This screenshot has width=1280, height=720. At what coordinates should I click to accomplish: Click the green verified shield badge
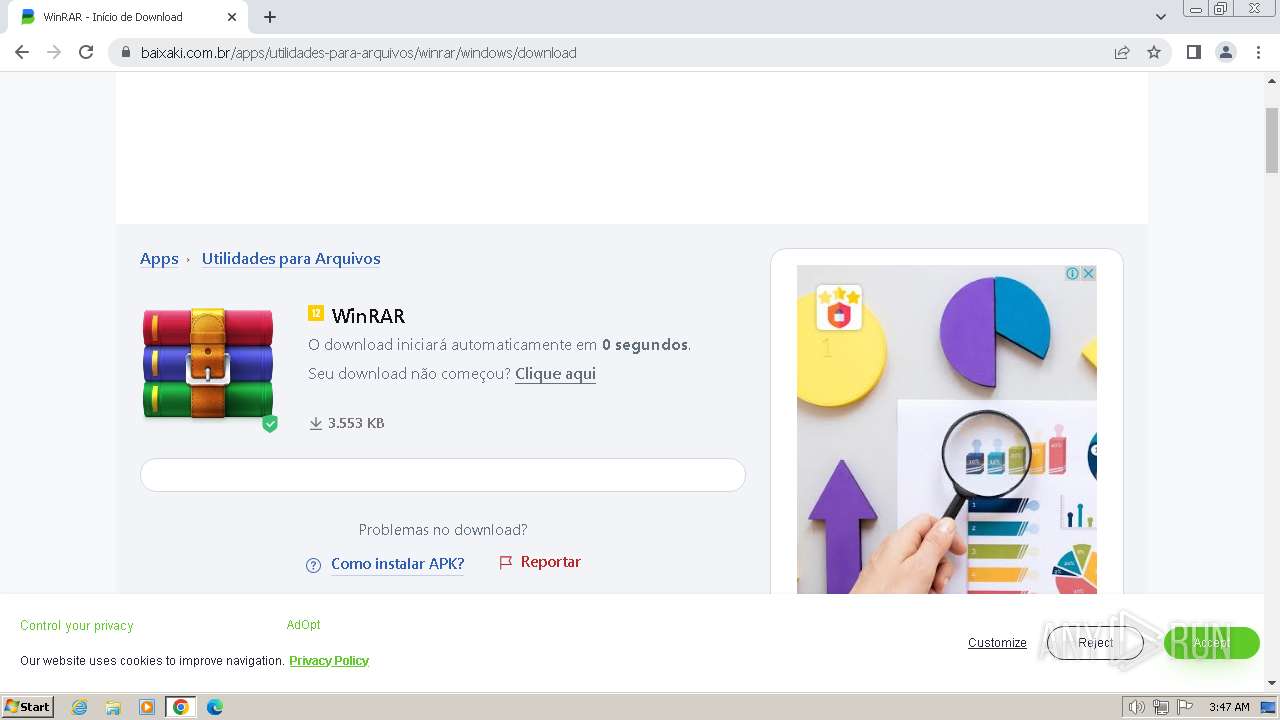[270, 424]
